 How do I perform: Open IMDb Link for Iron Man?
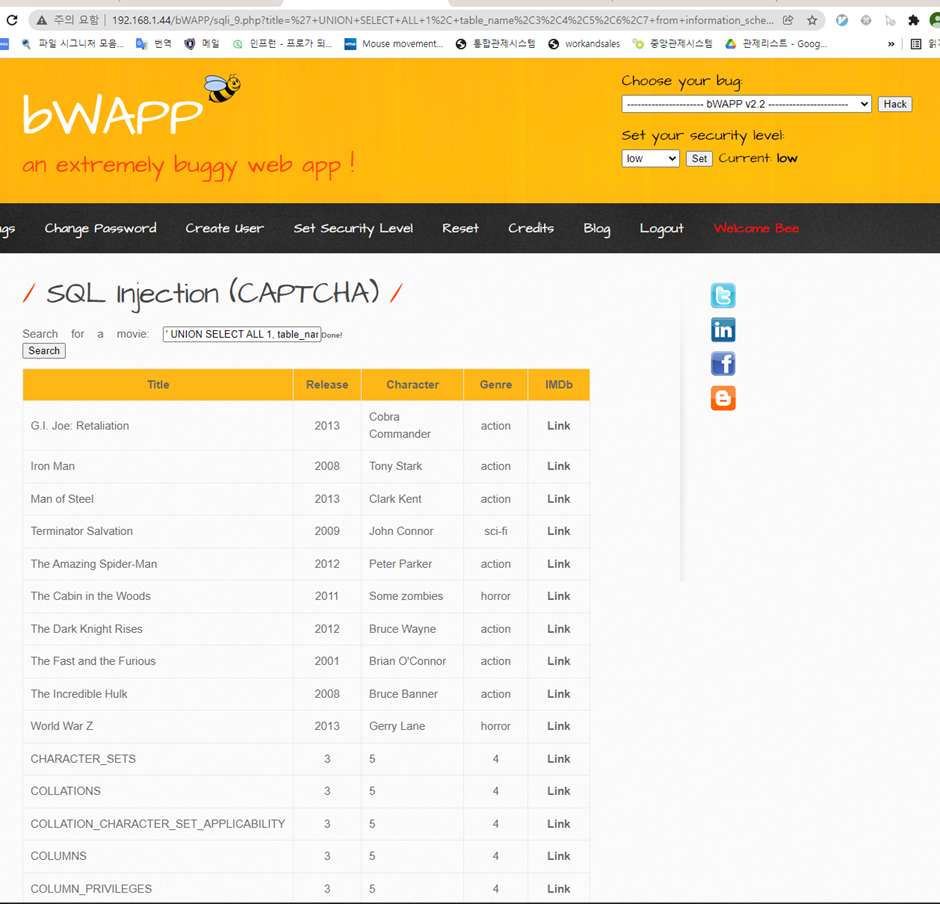559,466
